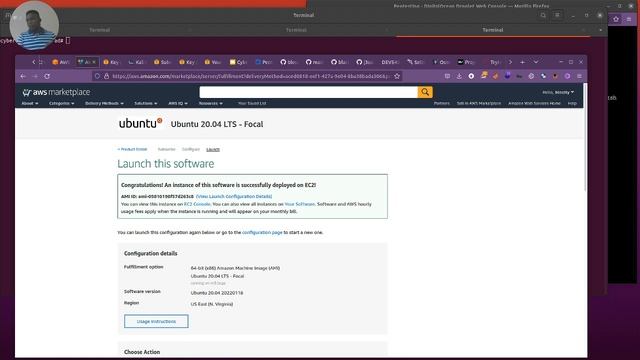Open the Partners nav link
Image resolution: width=640 pixels, height=360 pixels.
[442, 103]
